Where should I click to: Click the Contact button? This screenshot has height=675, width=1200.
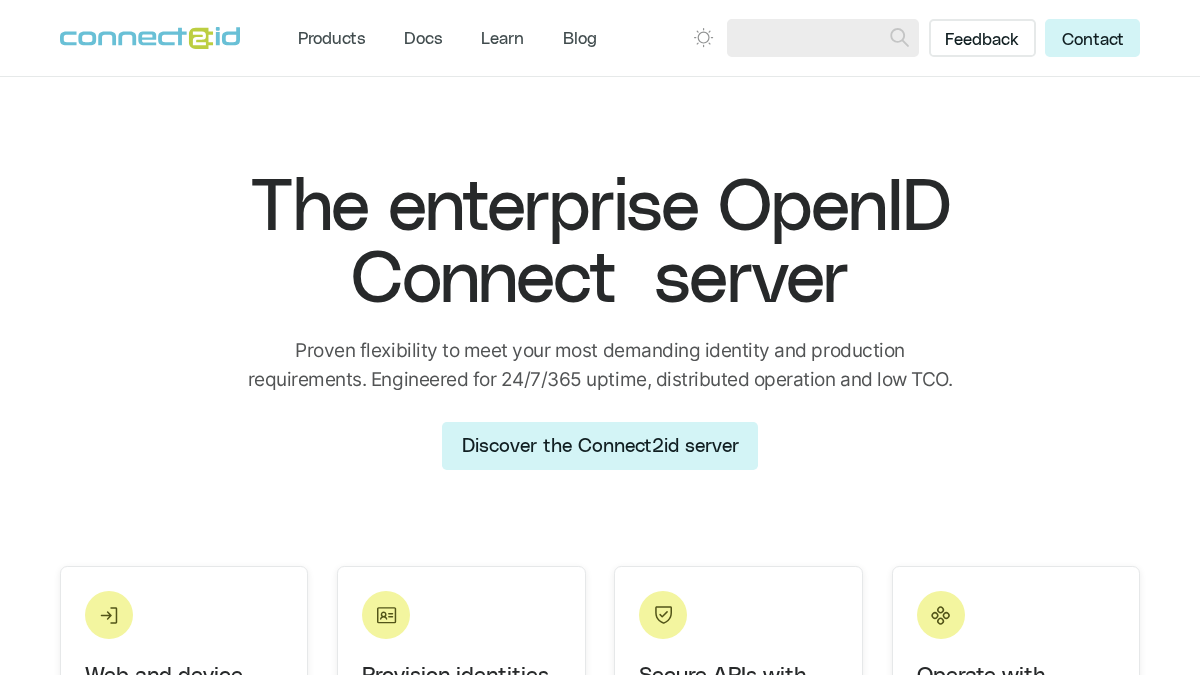point(1092,38)
